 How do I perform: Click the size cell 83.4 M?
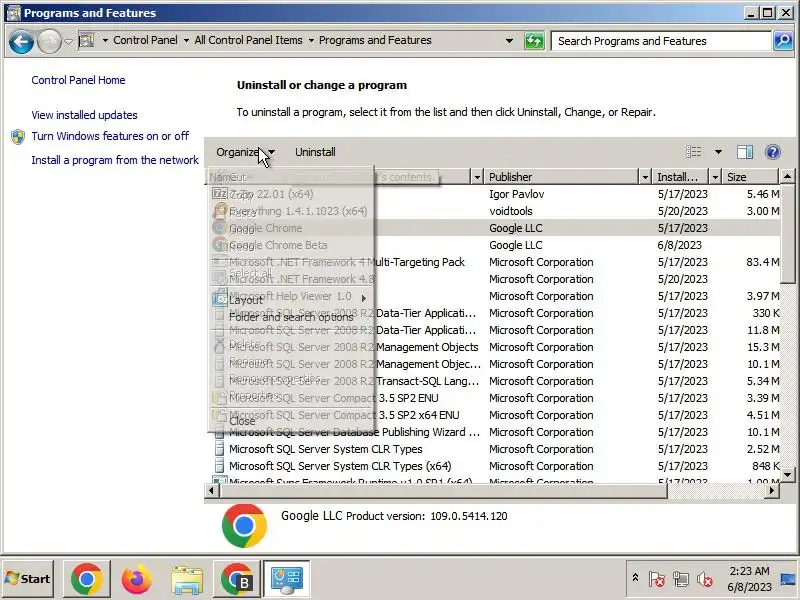tap(762, 262)
